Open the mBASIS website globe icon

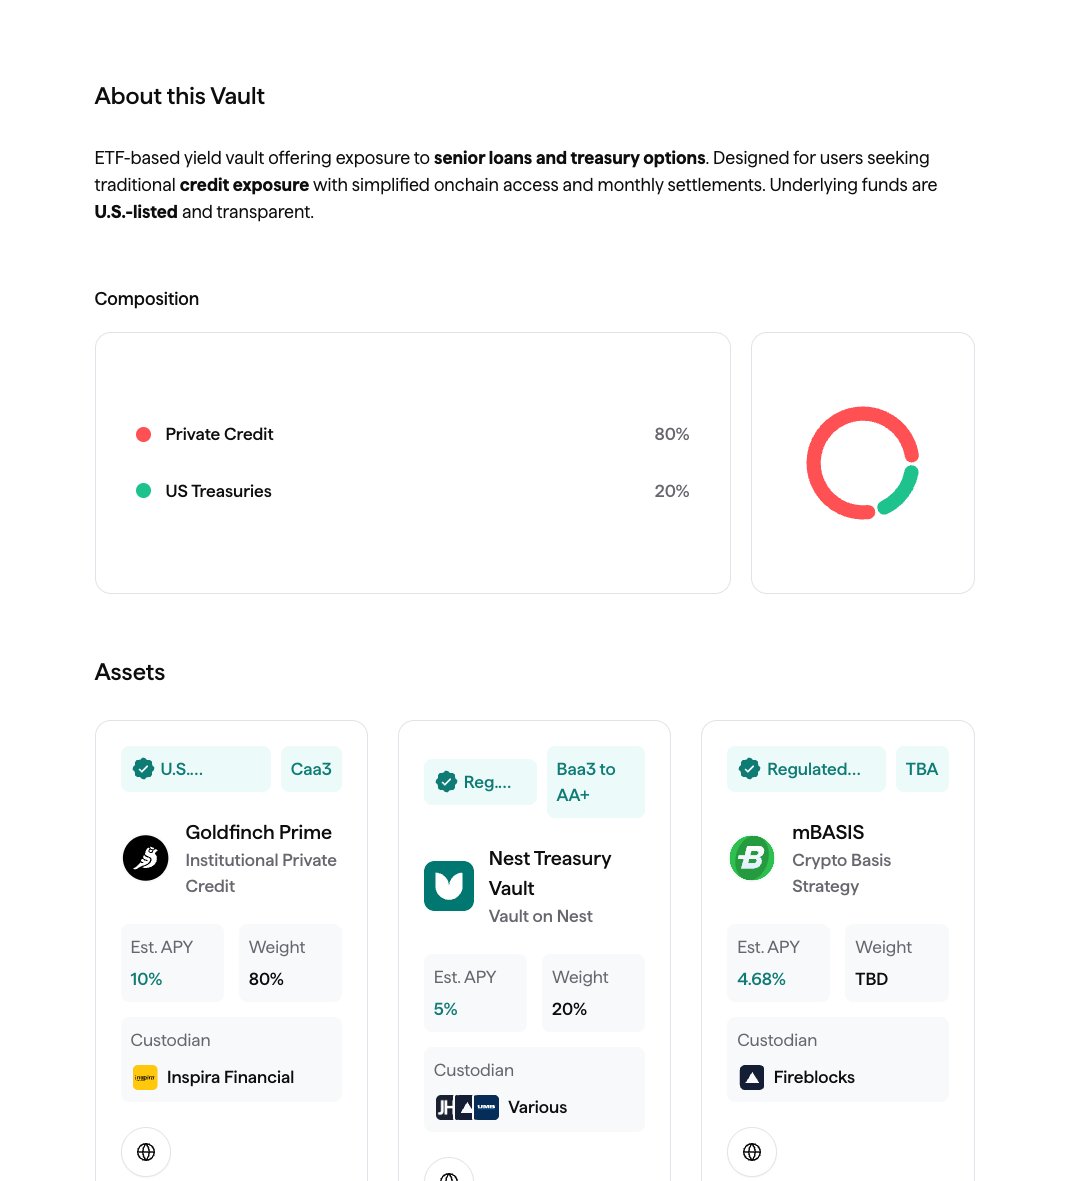[x=752, y=1152]
